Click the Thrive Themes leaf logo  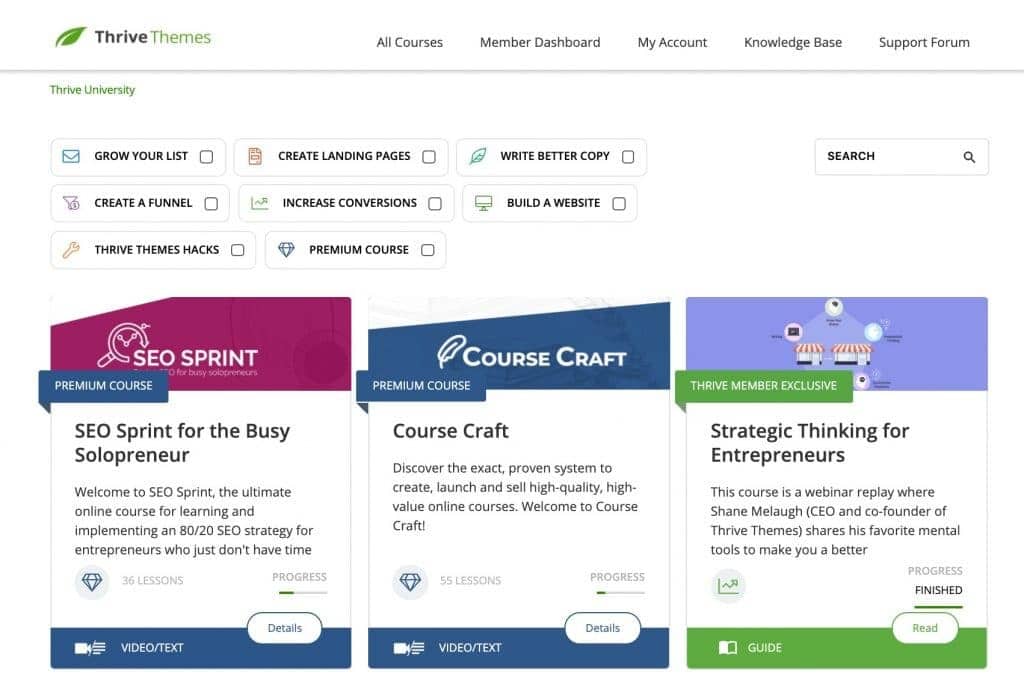[71, 38]
